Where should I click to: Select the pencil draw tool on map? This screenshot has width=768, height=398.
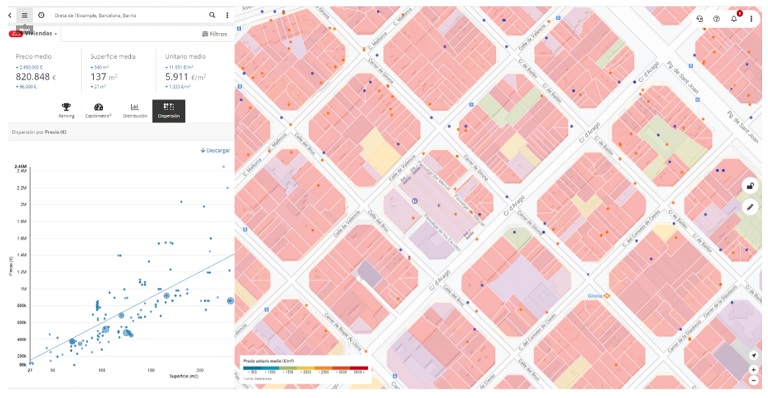pyautogui.click(x=750, y=207)
